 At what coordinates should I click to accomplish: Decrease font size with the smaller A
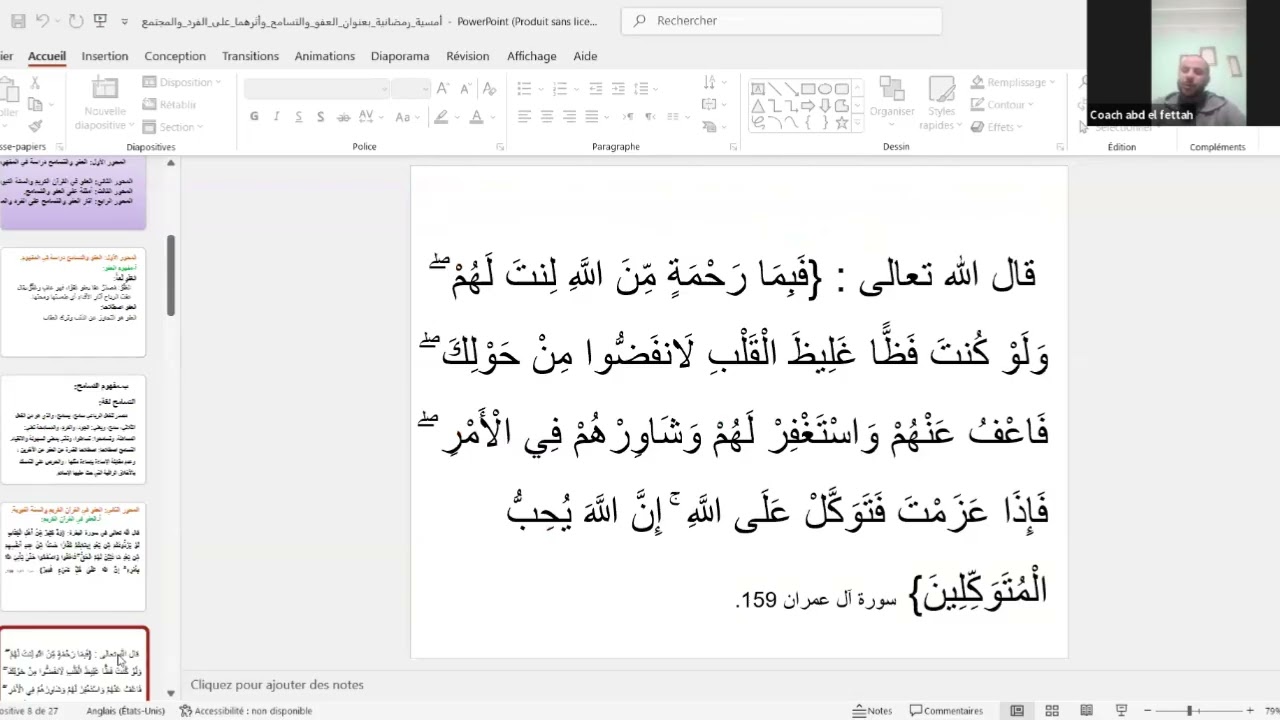pos(465,89)
